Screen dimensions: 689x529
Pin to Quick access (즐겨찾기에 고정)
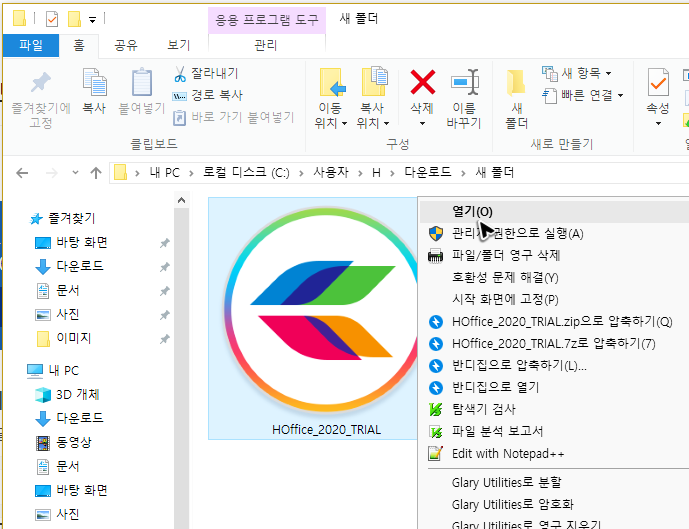coord(41,99)
